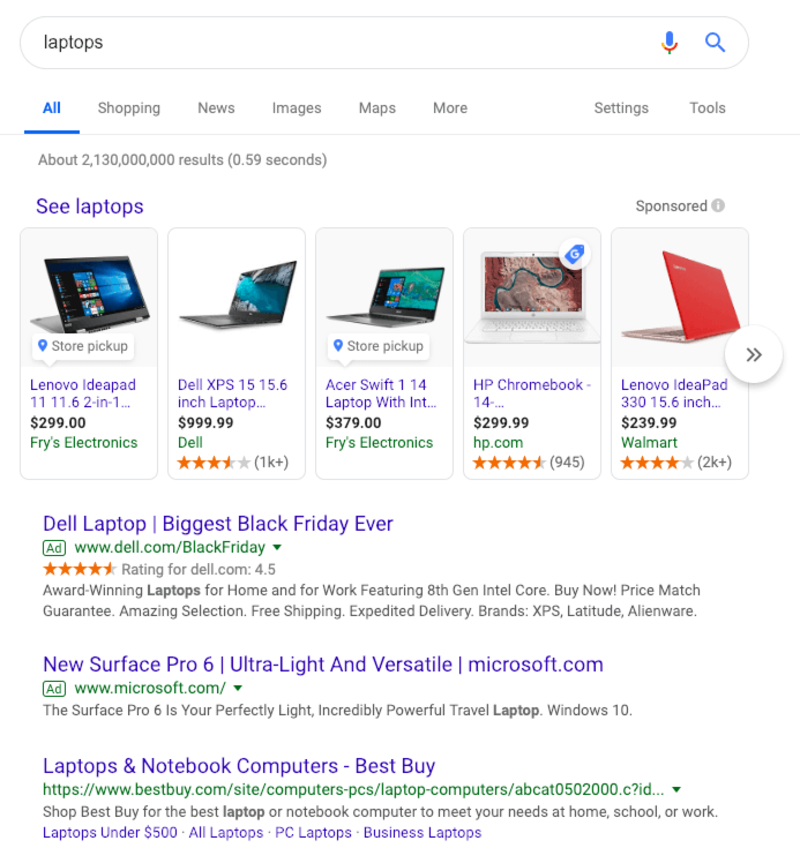Click the microphone voice search icon

point(669,43)
